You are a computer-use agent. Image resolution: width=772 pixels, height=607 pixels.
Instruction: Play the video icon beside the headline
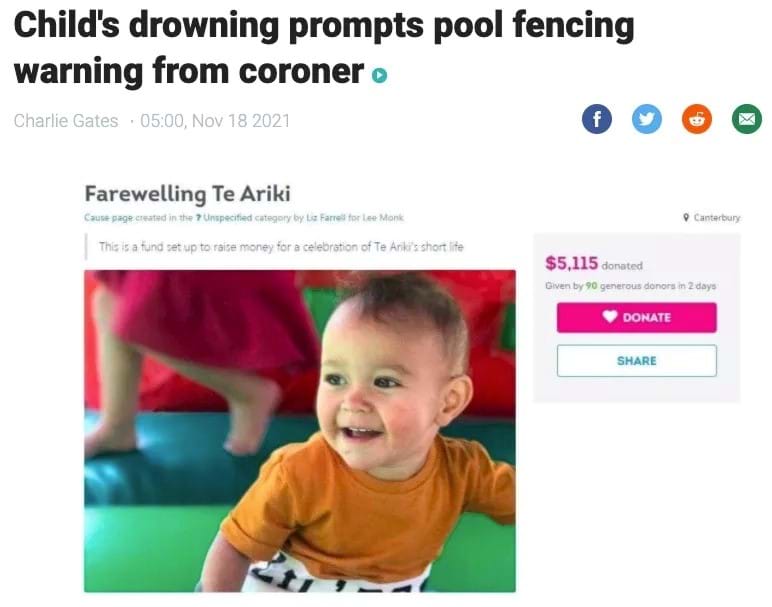pos(379,75)
